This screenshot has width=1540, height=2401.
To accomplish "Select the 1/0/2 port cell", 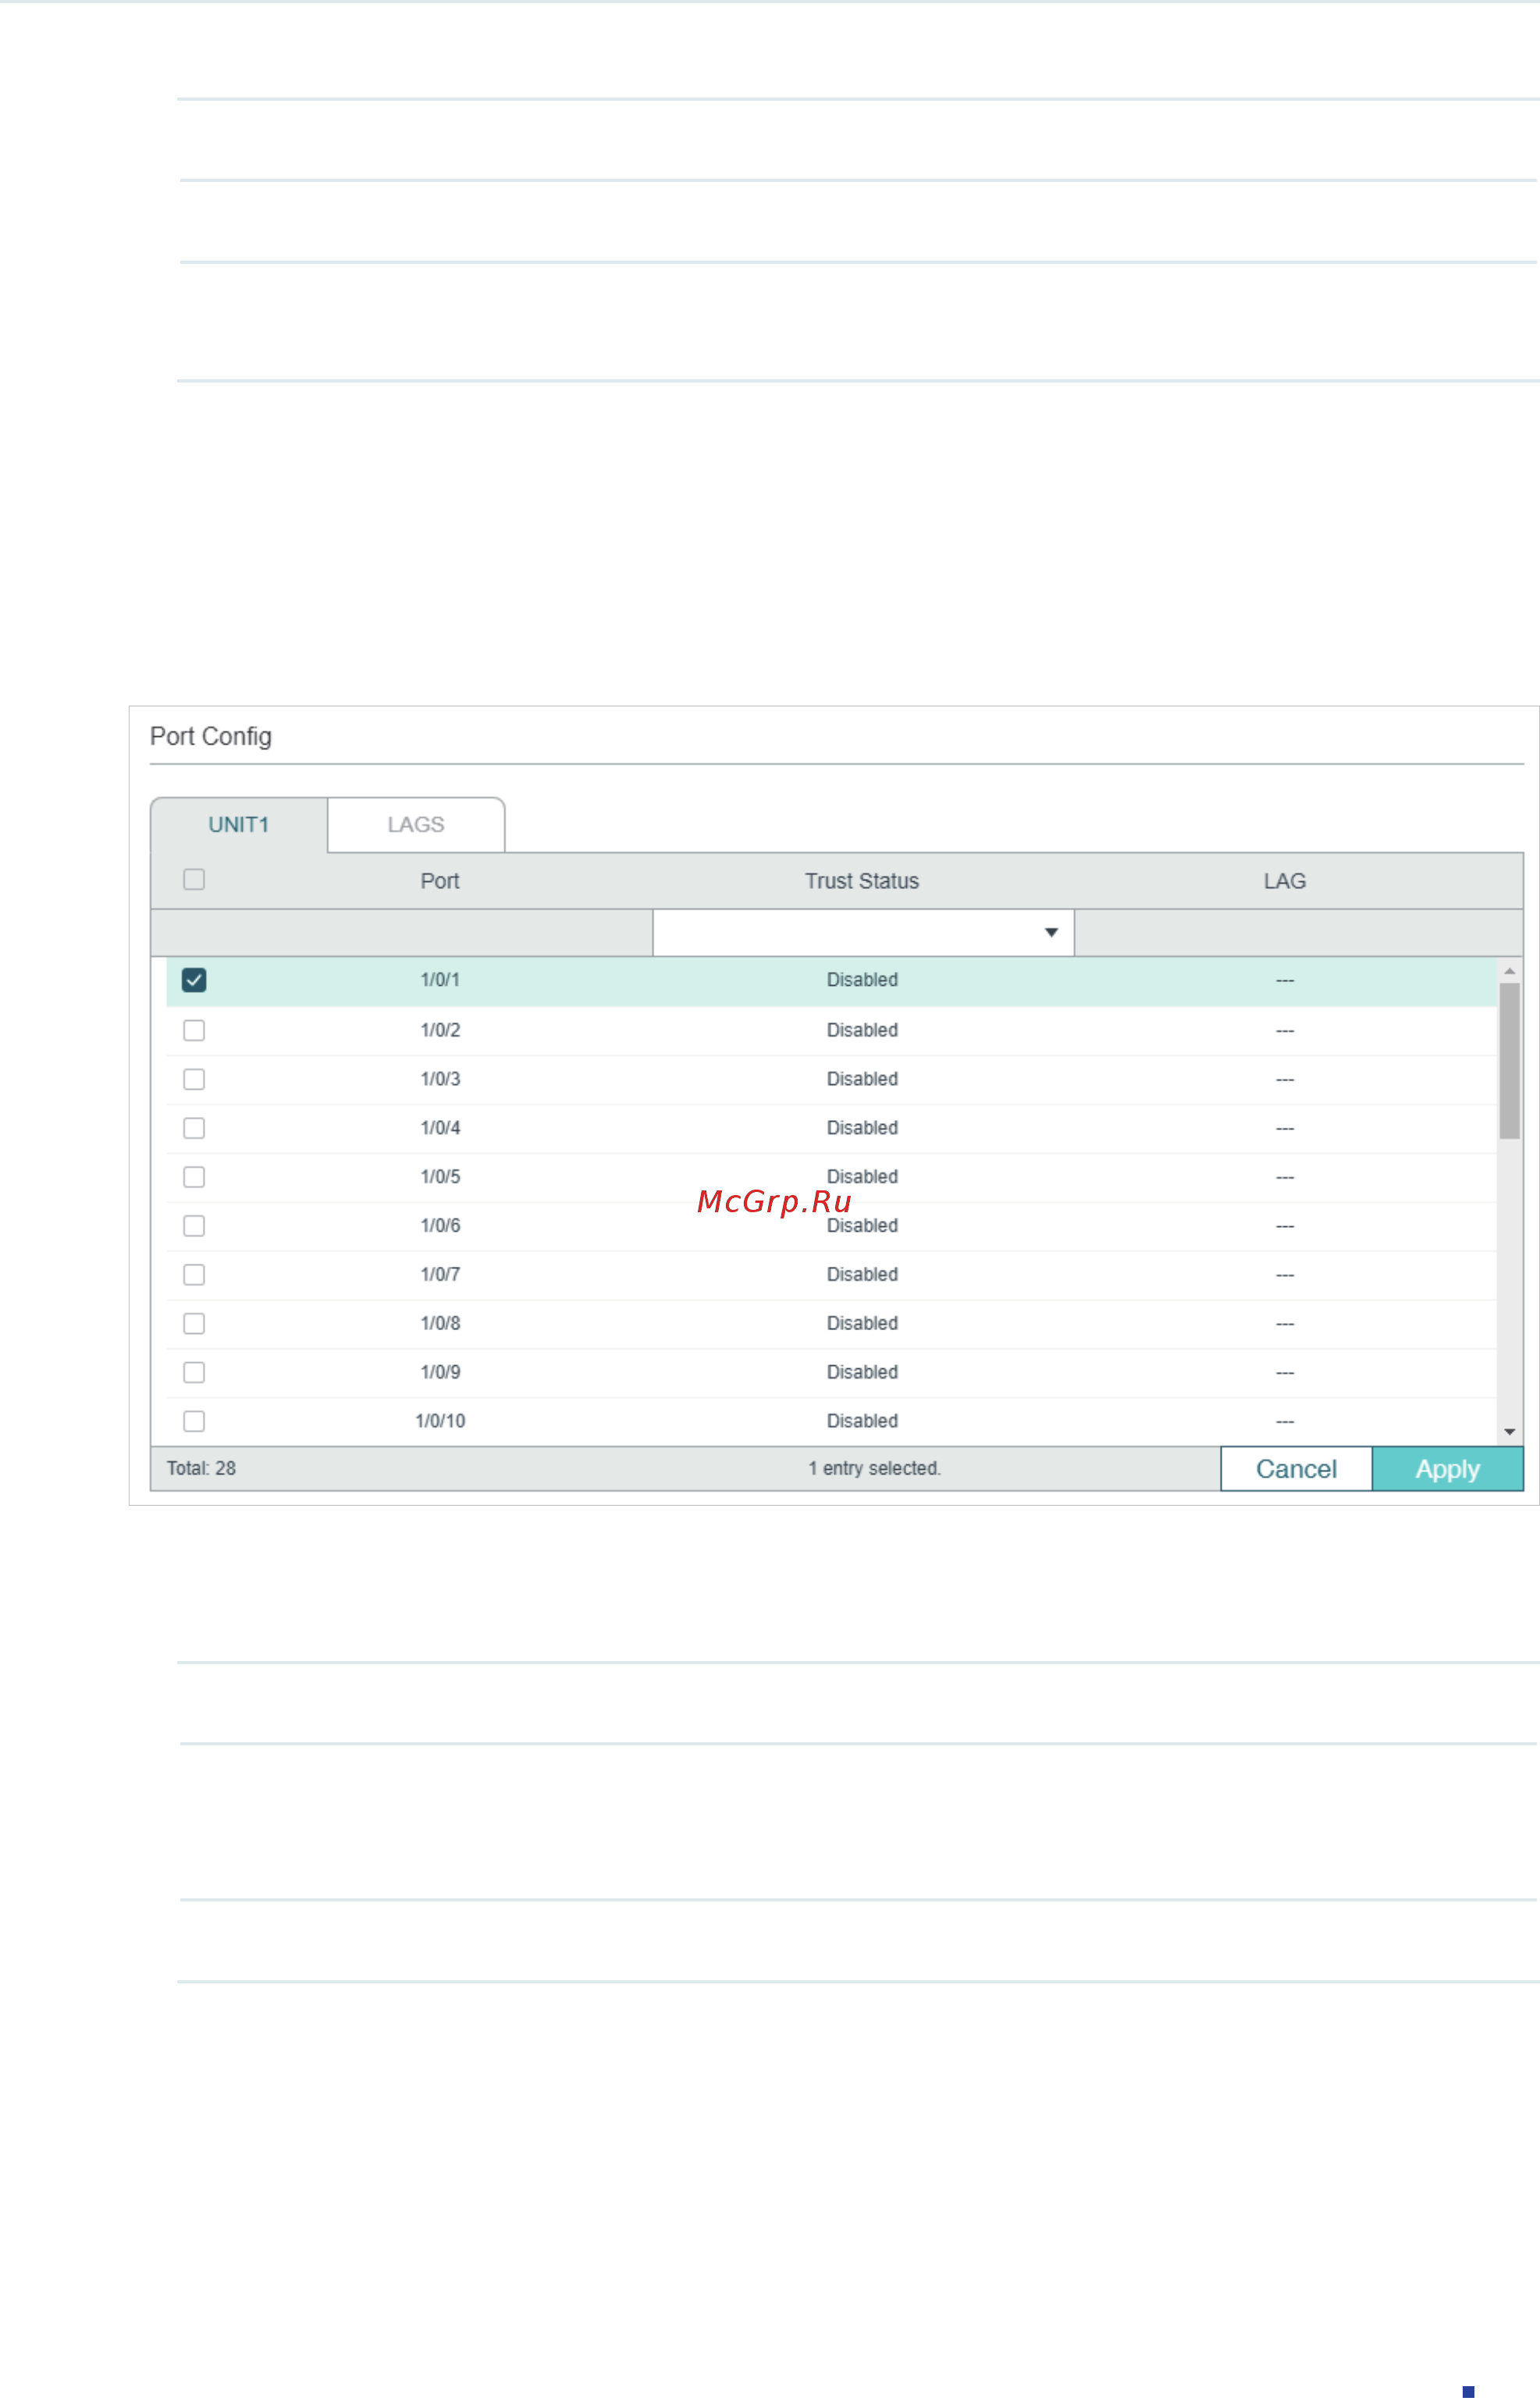I will click(440, 1030).
